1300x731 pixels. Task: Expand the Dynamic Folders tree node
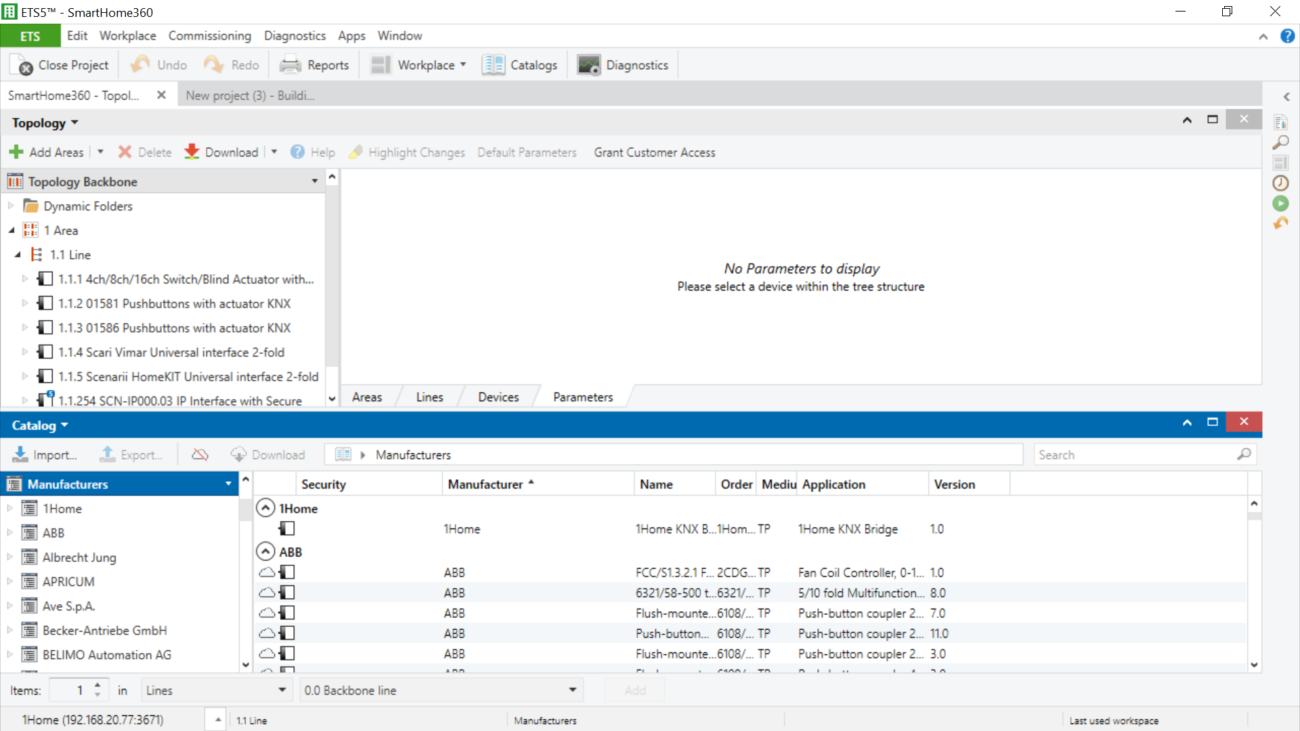(11, 206)
